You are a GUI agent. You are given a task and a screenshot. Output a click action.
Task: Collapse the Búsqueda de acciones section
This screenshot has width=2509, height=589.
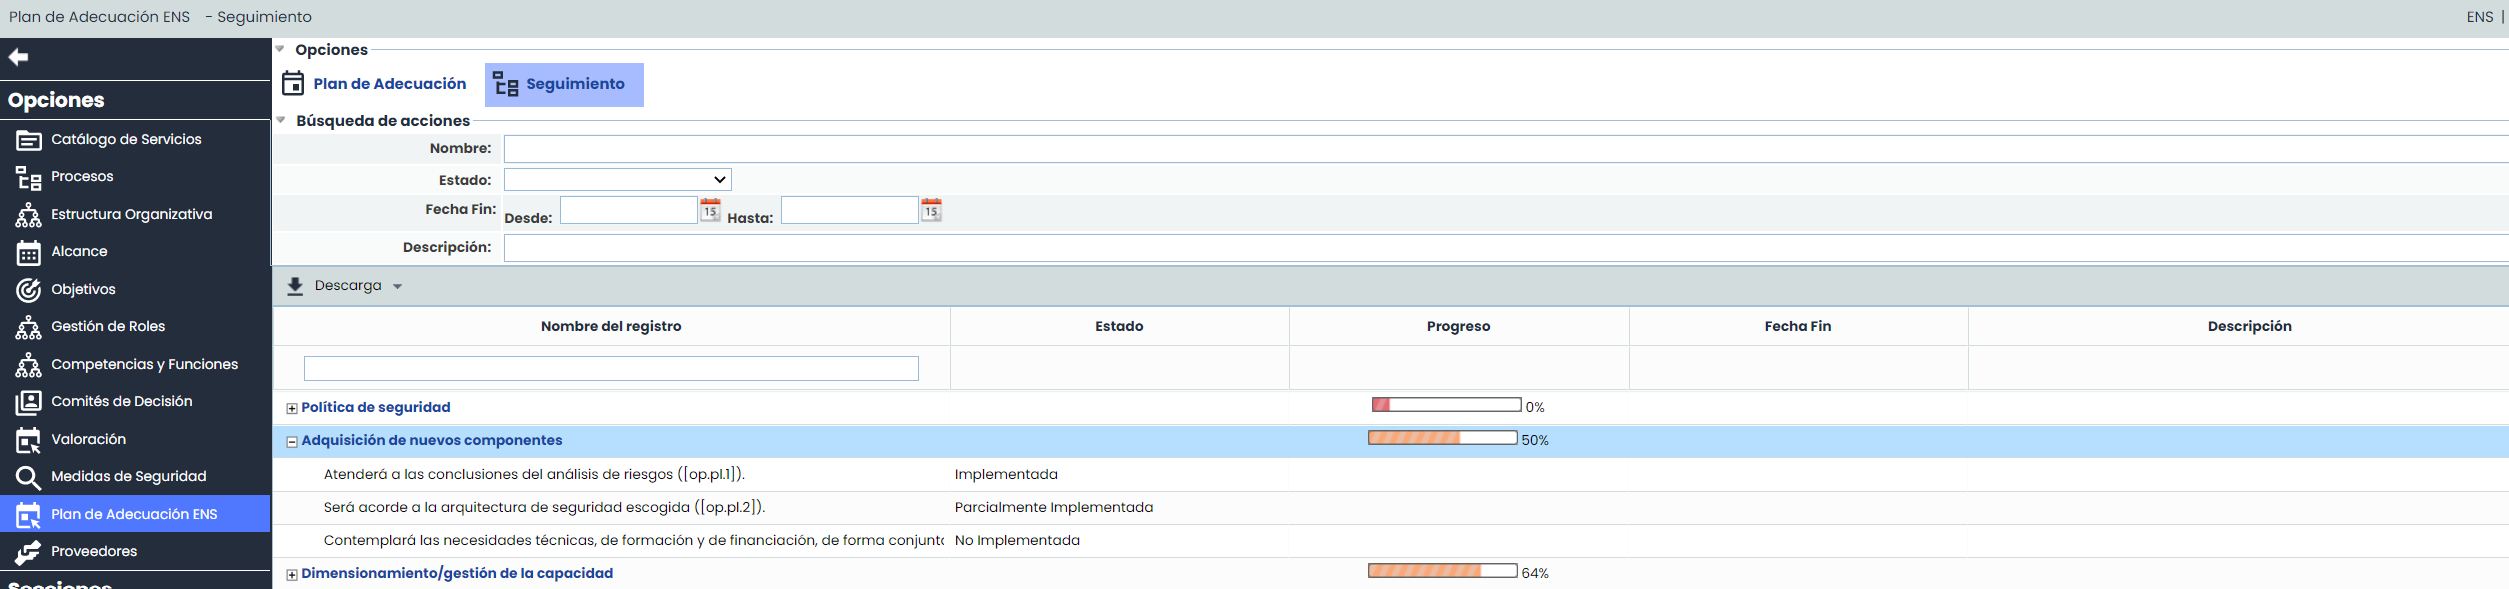tap(281, 120)
